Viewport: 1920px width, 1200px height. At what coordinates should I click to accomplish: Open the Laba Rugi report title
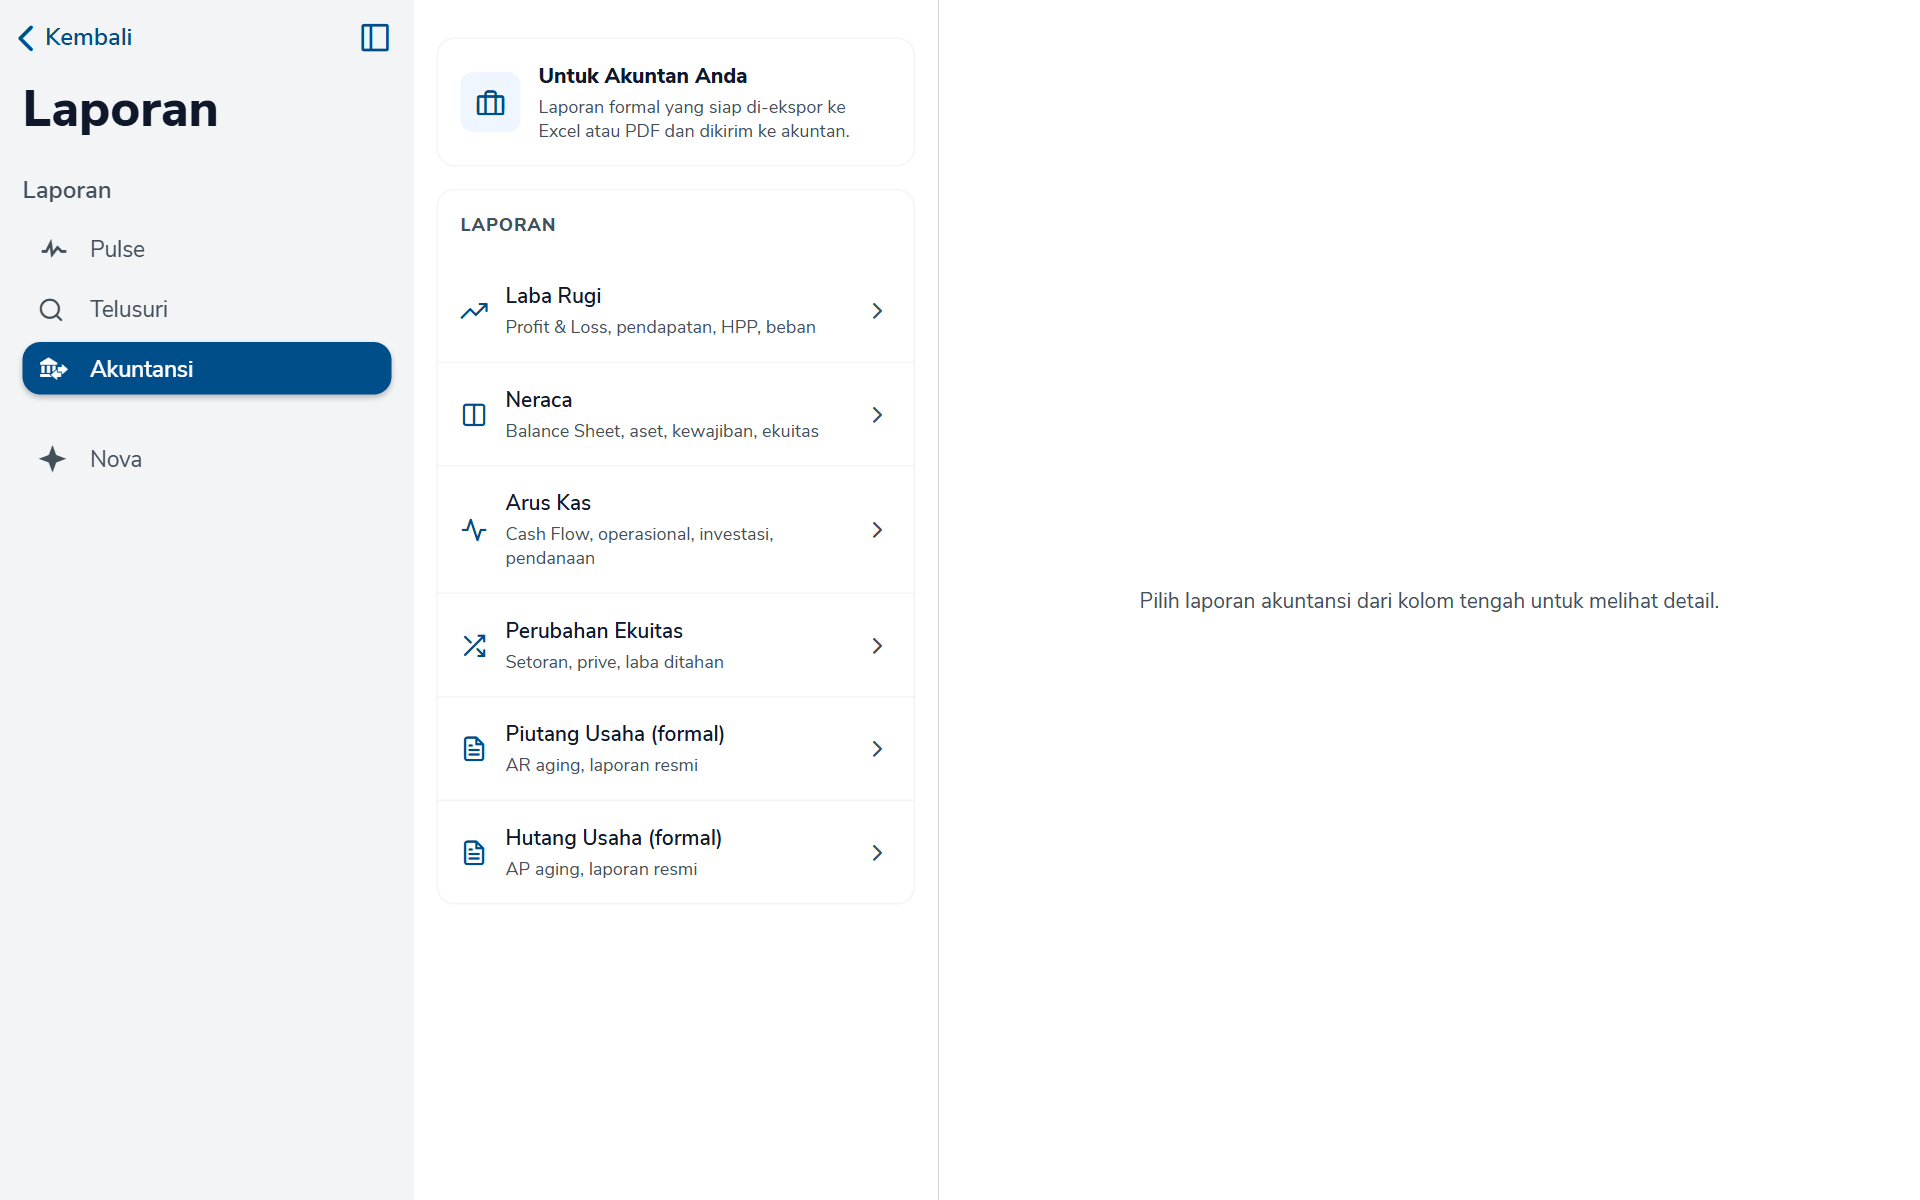pos(553,296)
